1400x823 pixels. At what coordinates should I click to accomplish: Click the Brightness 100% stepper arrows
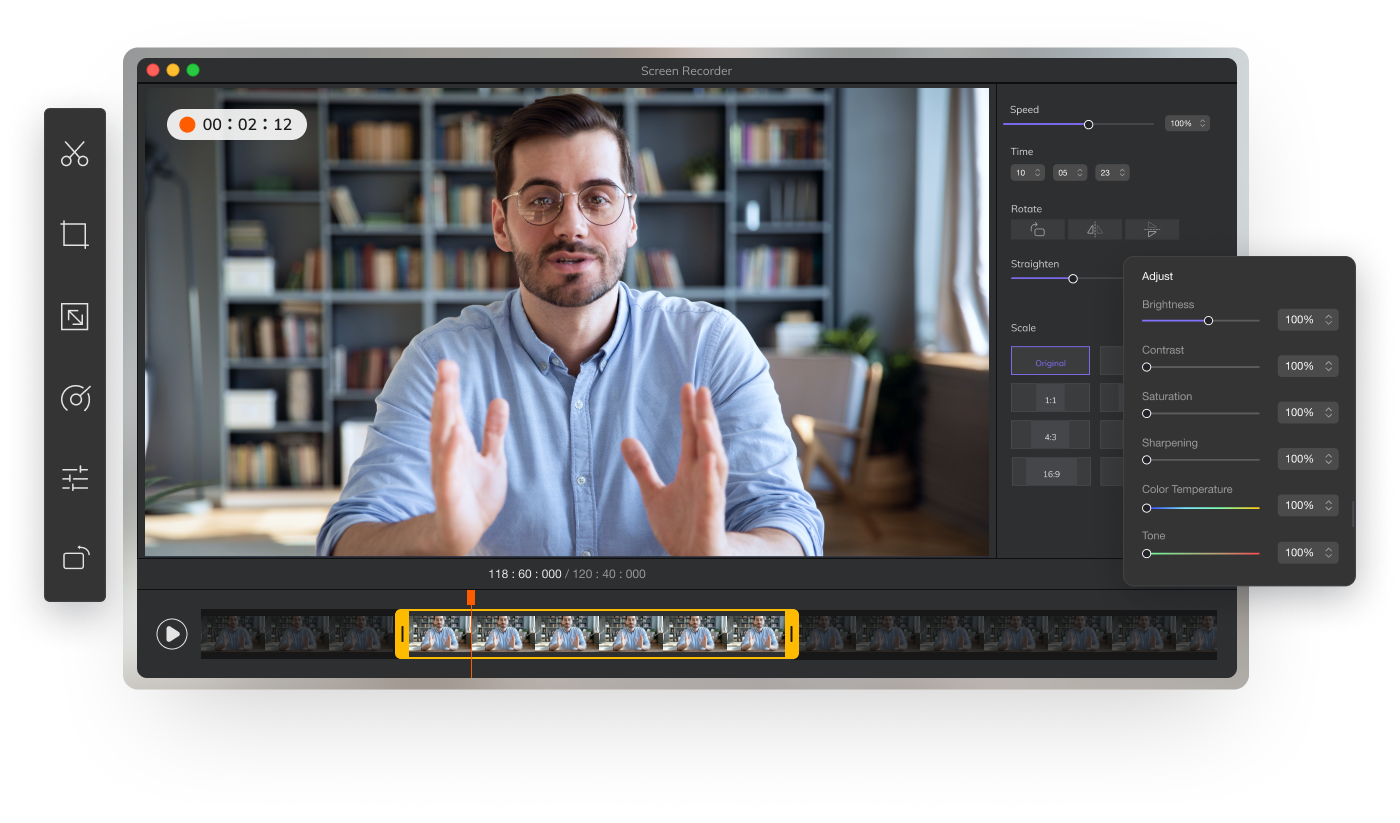pos(1329,320)
